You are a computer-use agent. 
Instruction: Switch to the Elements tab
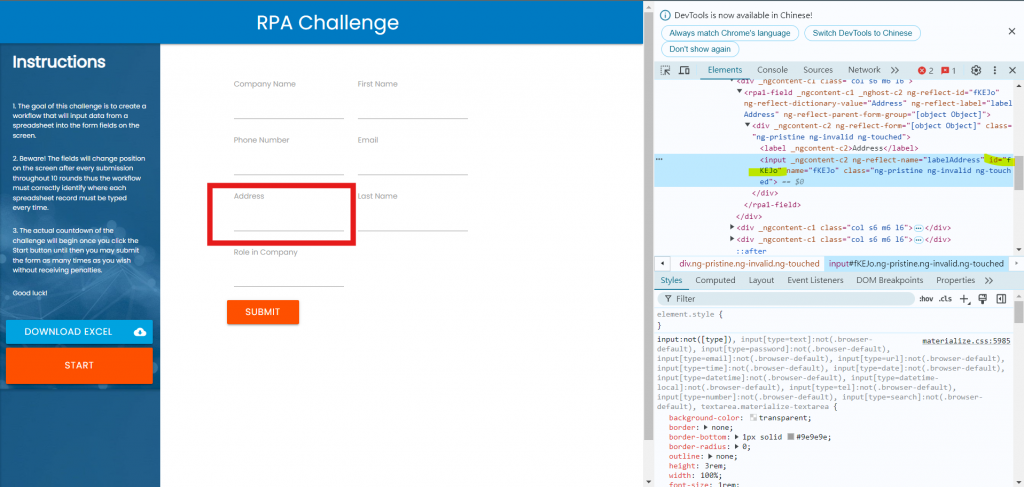[725, 70]
